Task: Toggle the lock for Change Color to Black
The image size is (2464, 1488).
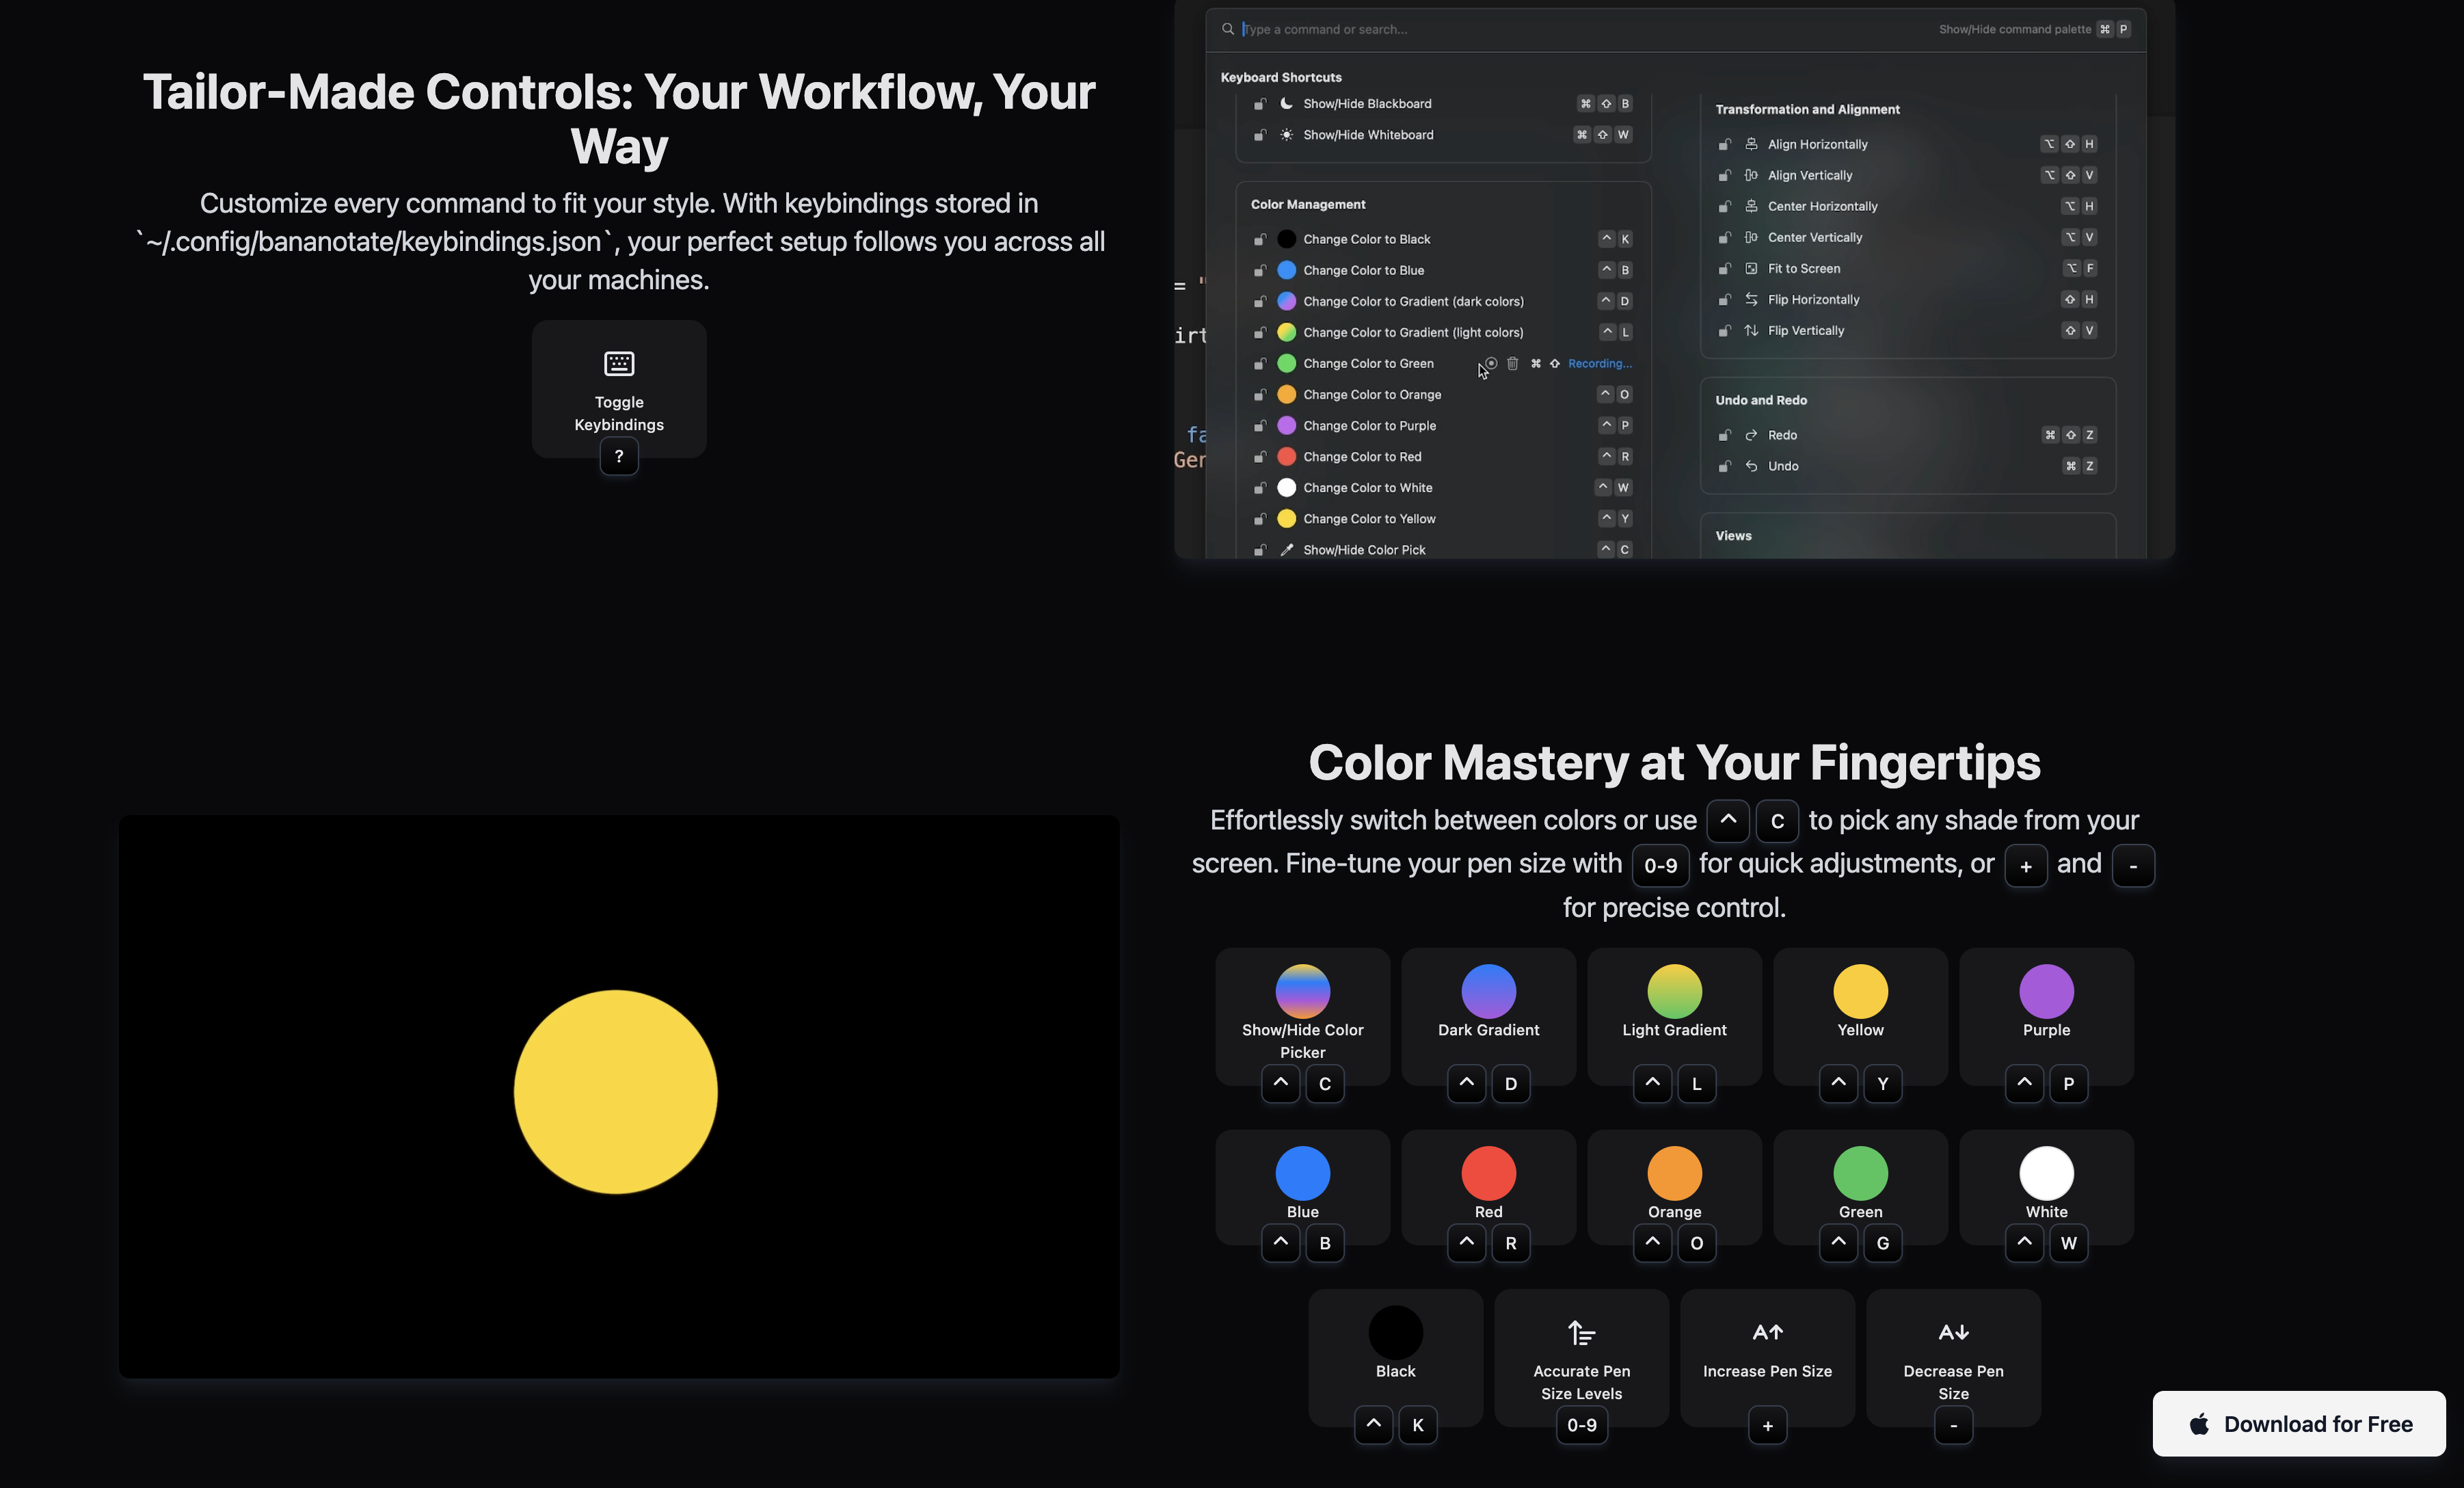Action: click(1260, 239)
